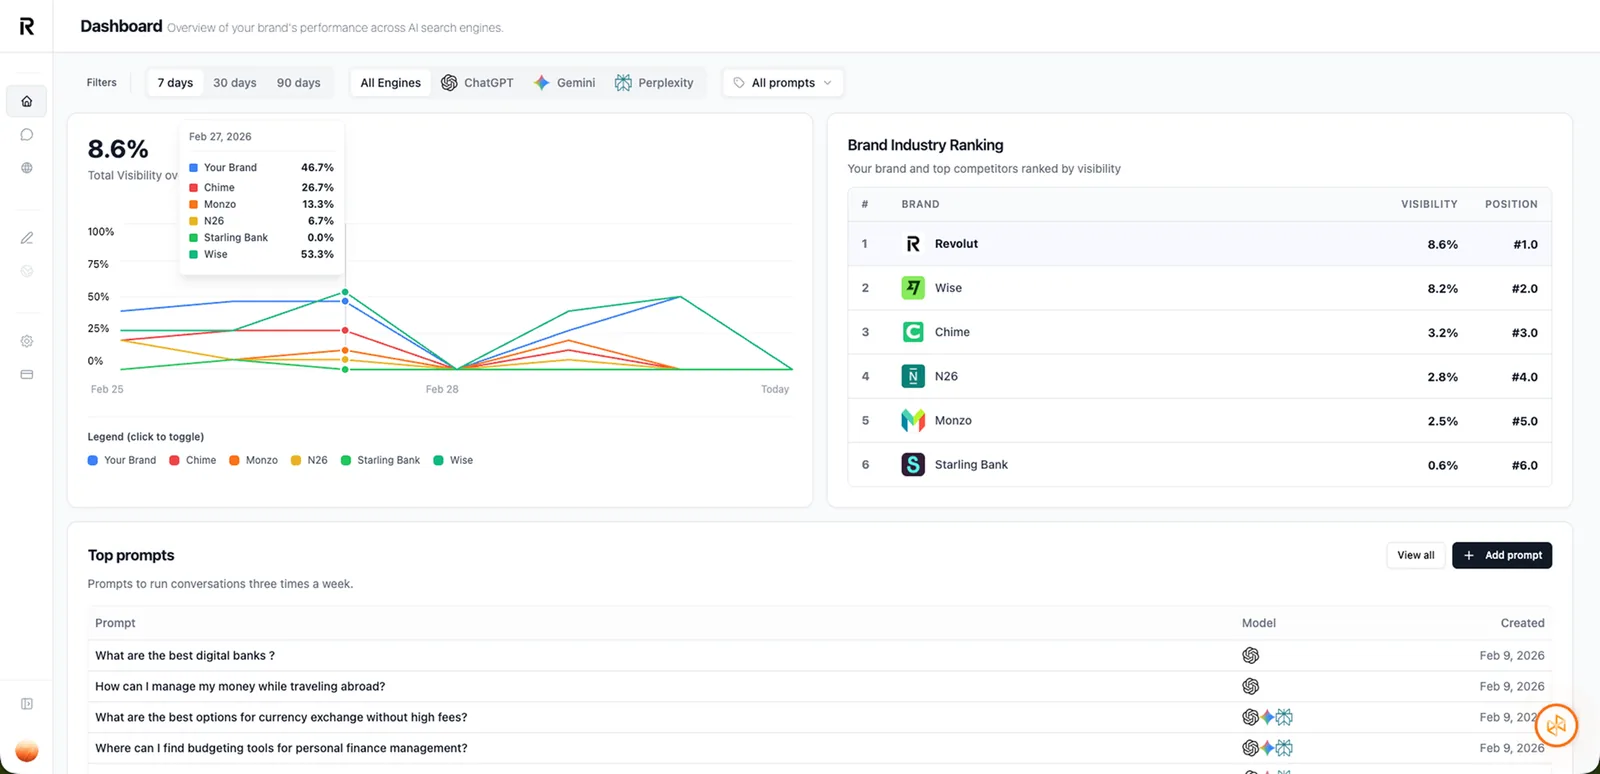Click the Starling Bank ranking row name

(971, 465)
